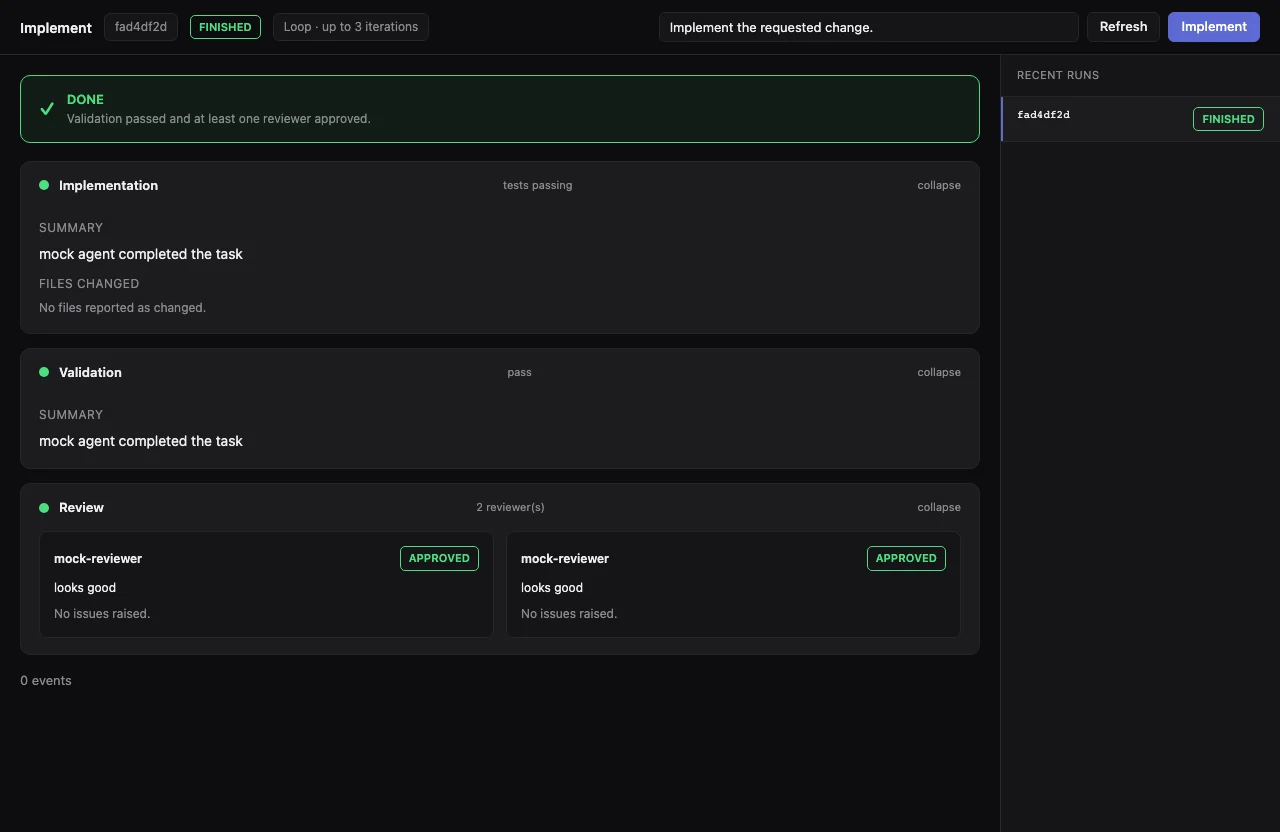Click the fad4df2d run ID chip in header
The image size is (1280, 832).
141,27
